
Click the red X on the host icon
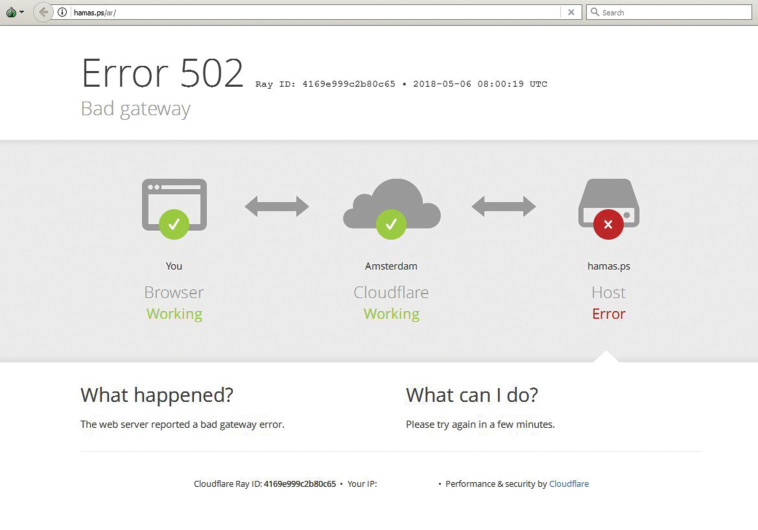608,224
